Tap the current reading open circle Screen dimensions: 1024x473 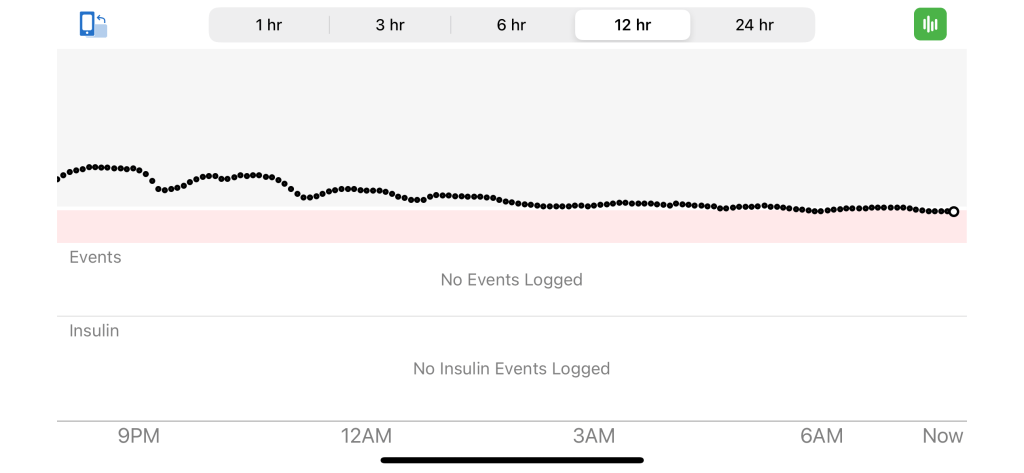[954, 212]
